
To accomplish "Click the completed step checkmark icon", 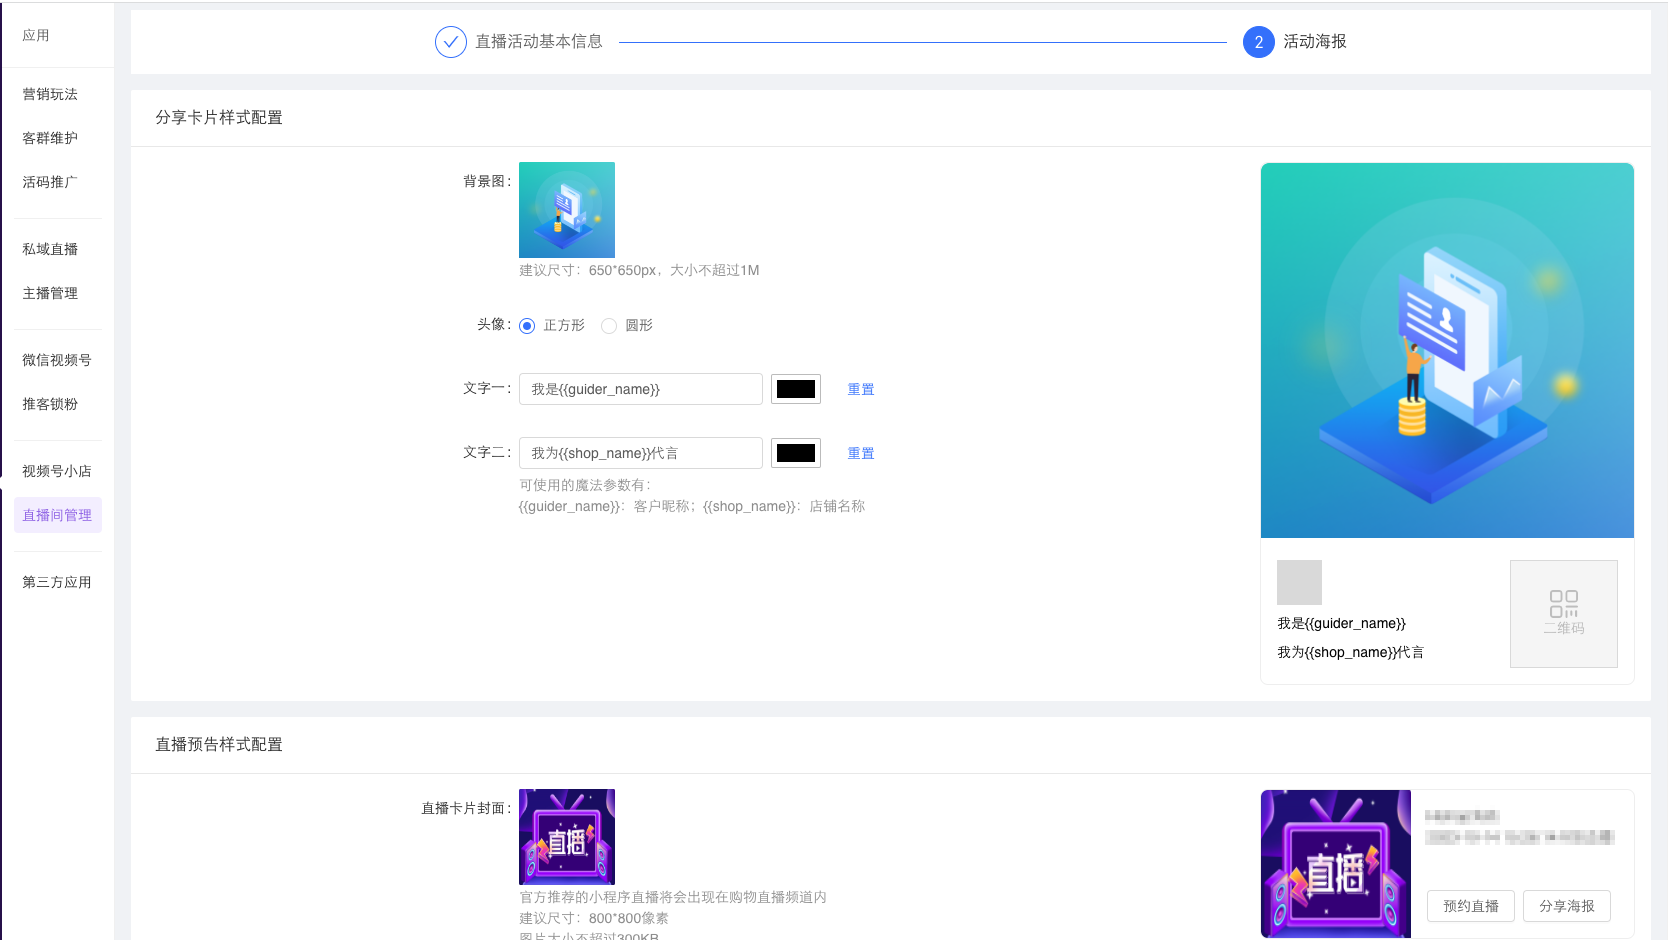I will tap(451, 42).
